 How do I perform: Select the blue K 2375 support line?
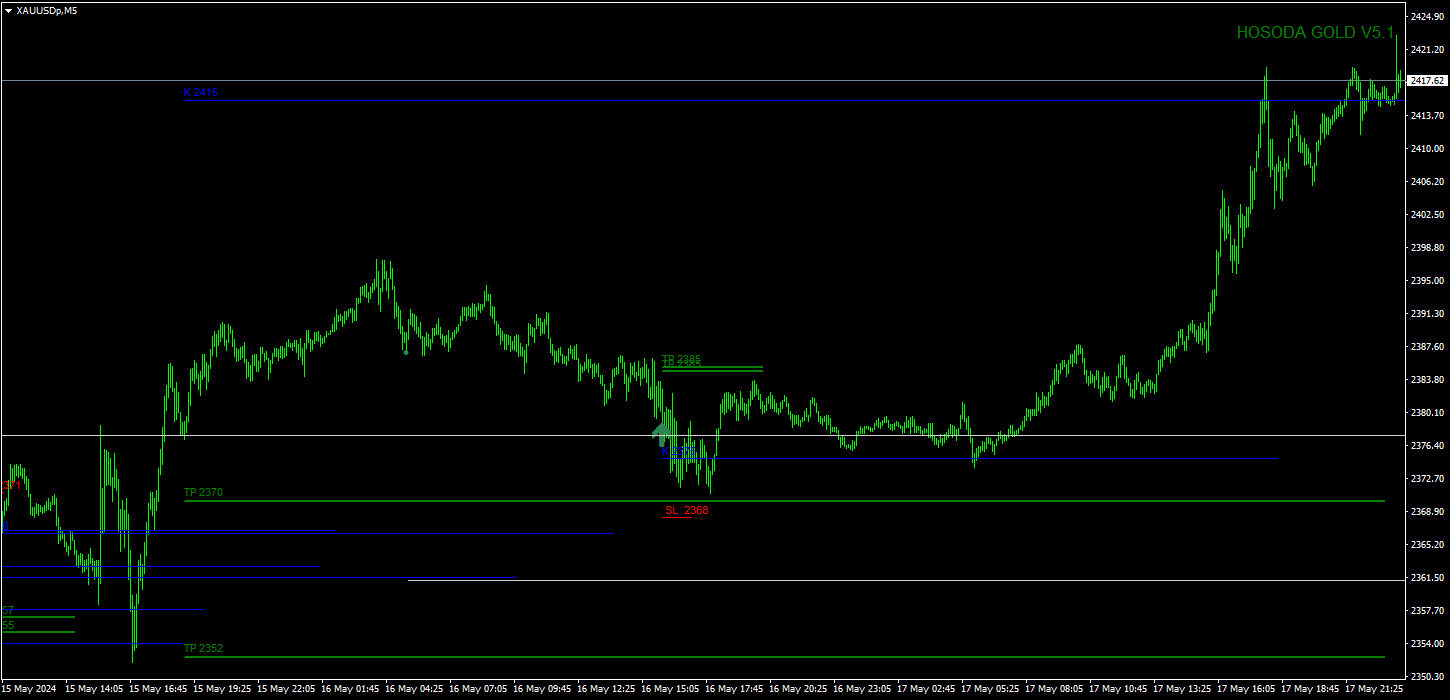tap(1000, 458)
